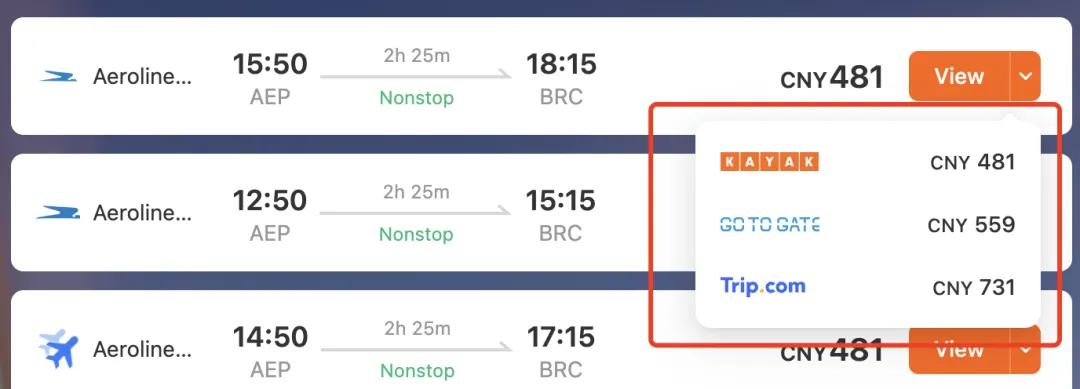Screen dimensions: 1080x389
Task: Open the 12:50 AEP departure flight card
Action: click(x=331, y=212)
